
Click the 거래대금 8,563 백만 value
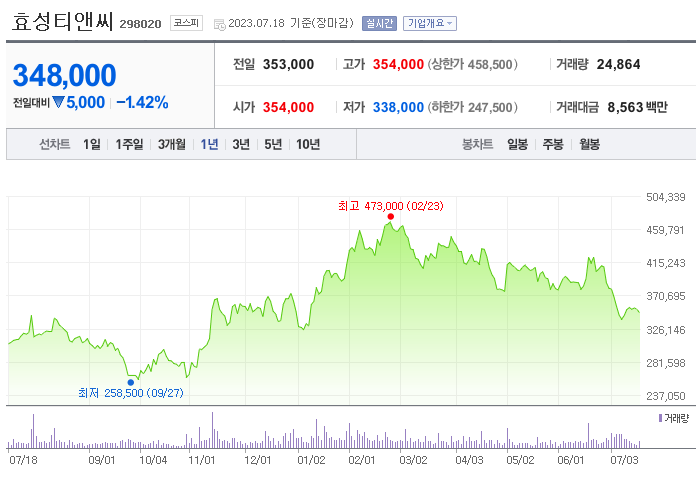click(637, 107)
